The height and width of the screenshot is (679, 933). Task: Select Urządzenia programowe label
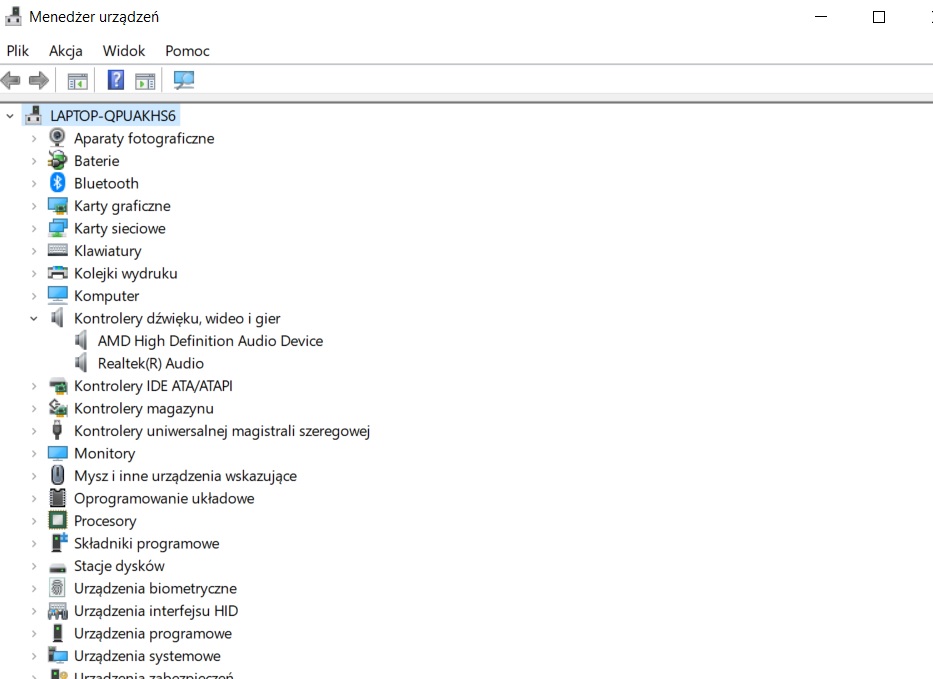pos(153,633)
